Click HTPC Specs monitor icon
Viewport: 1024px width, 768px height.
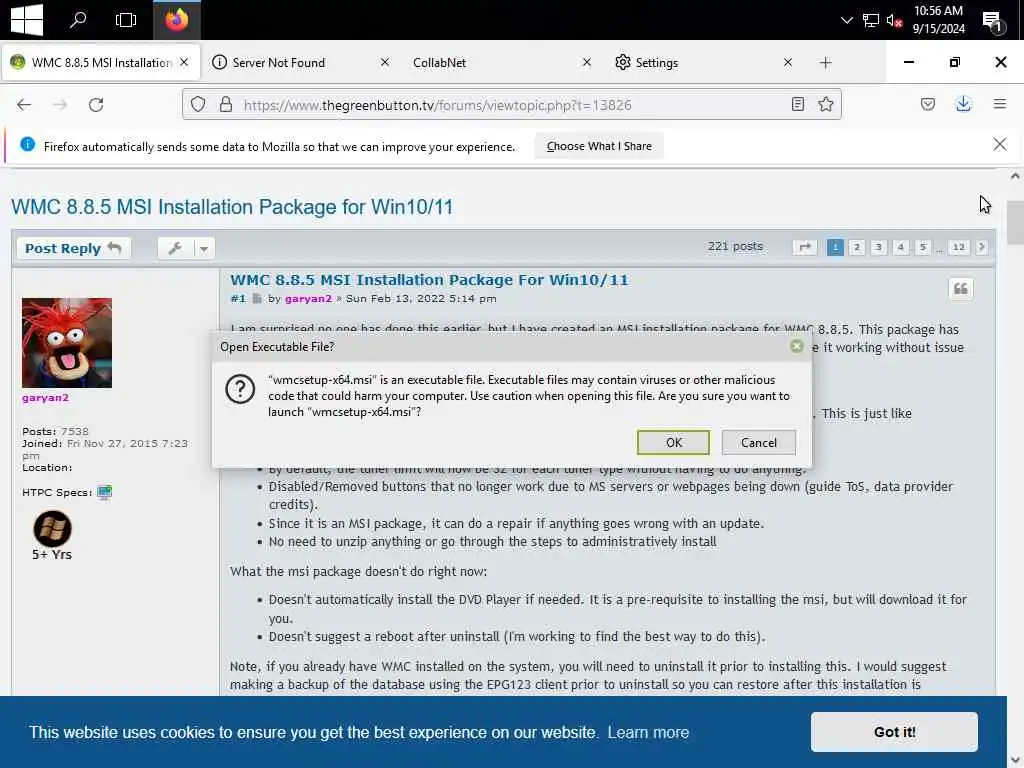coord(104,492)
